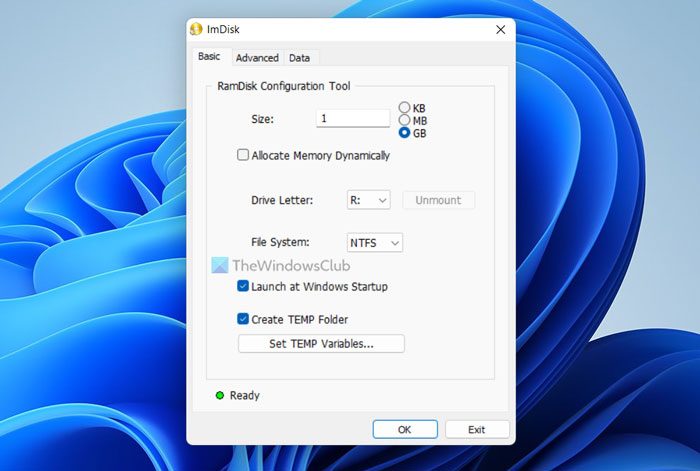Select the KB size unit
This screenshot has width=700, height=471.
pos(404,107)
